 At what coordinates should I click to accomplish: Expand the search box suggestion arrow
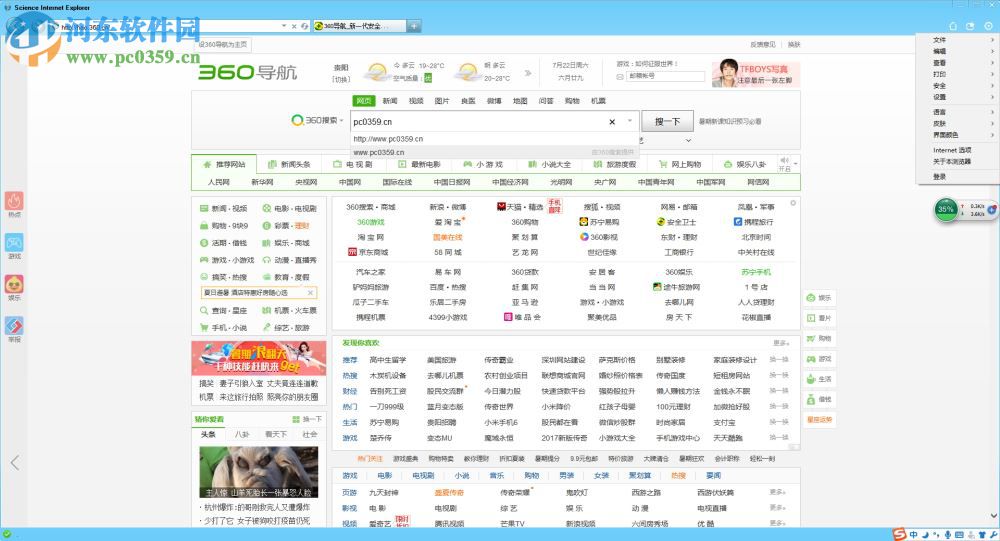(x=629, y=121)
